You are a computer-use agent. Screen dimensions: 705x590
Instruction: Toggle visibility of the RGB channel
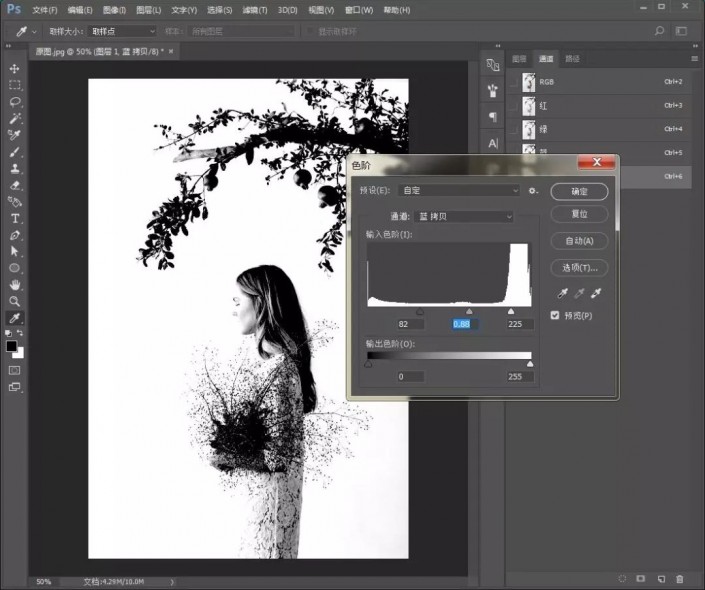(x=514, y=82)
